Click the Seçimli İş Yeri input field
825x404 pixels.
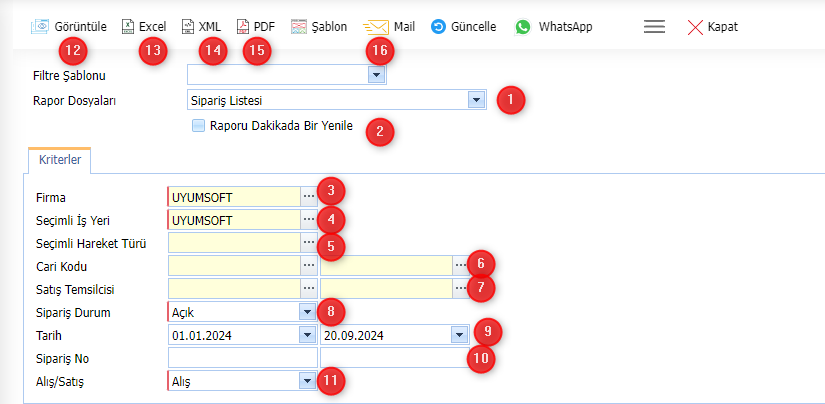[x=234, y=220]
